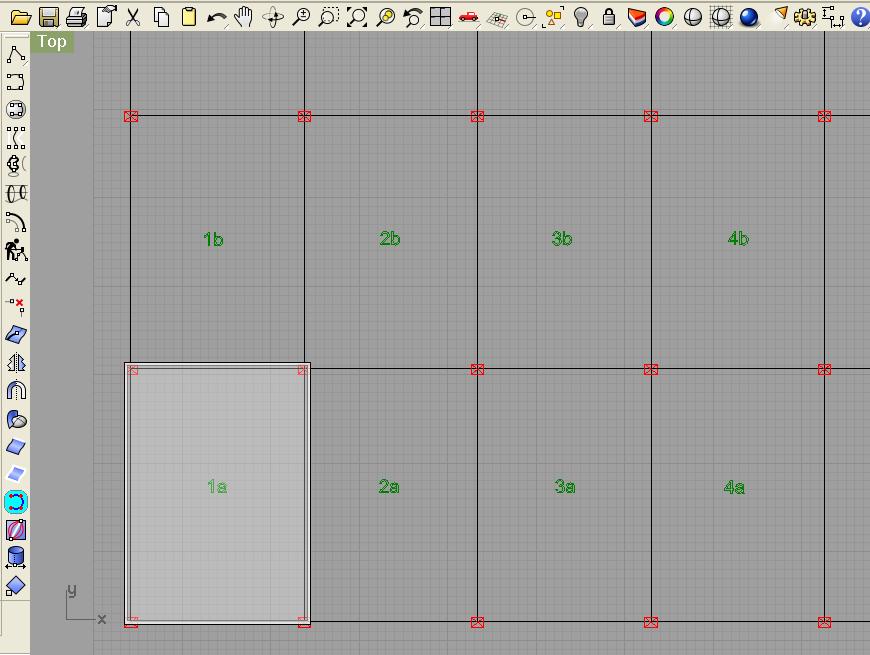Zoom to selected objects with the yellow magnifier
870x655 pixels.
(x=386, y=17)
